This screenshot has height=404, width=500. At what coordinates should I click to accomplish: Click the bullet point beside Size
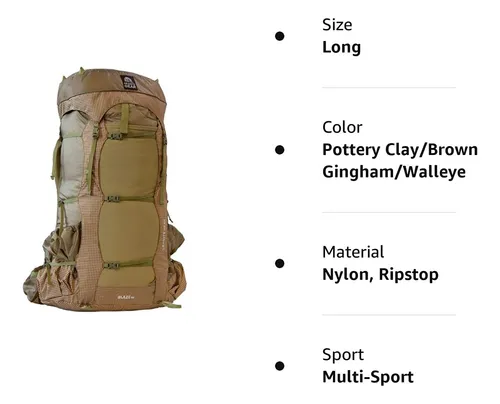point(280,36)
